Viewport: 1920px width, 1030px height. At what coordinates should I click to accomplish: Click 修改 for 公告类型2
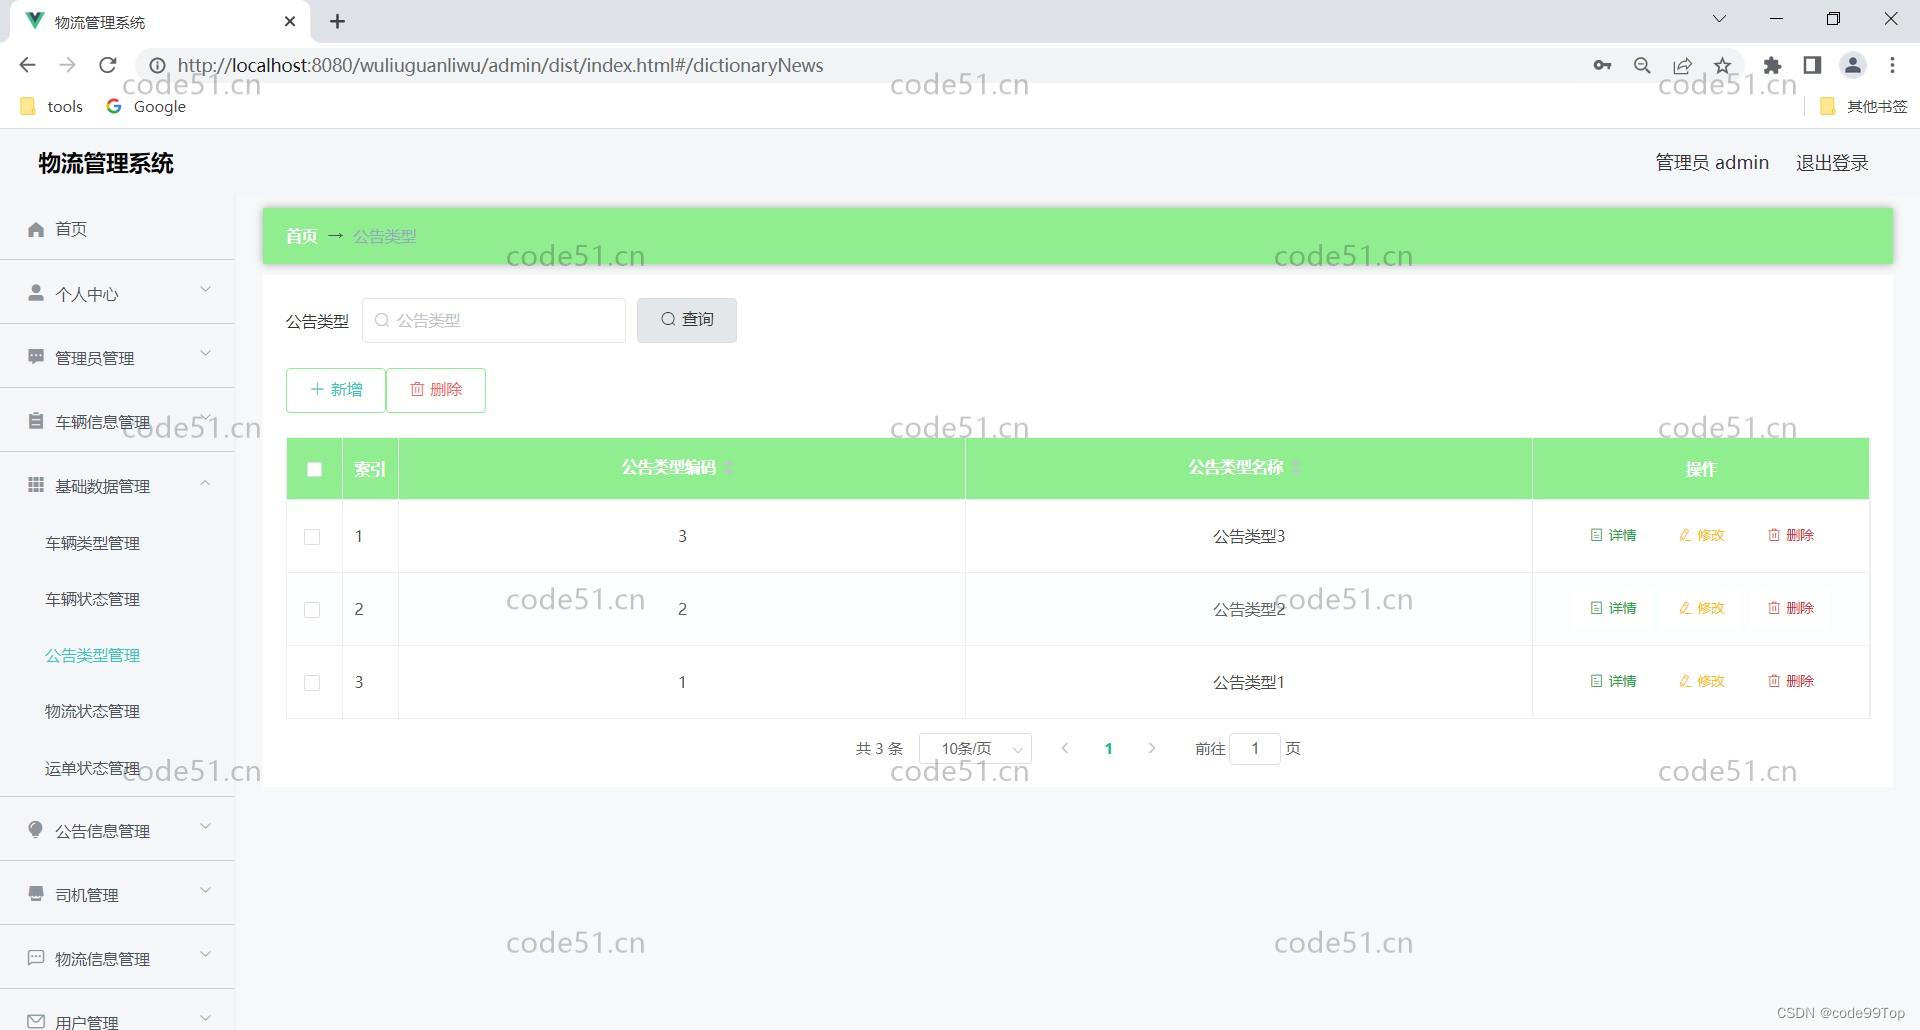point(1701,608)
